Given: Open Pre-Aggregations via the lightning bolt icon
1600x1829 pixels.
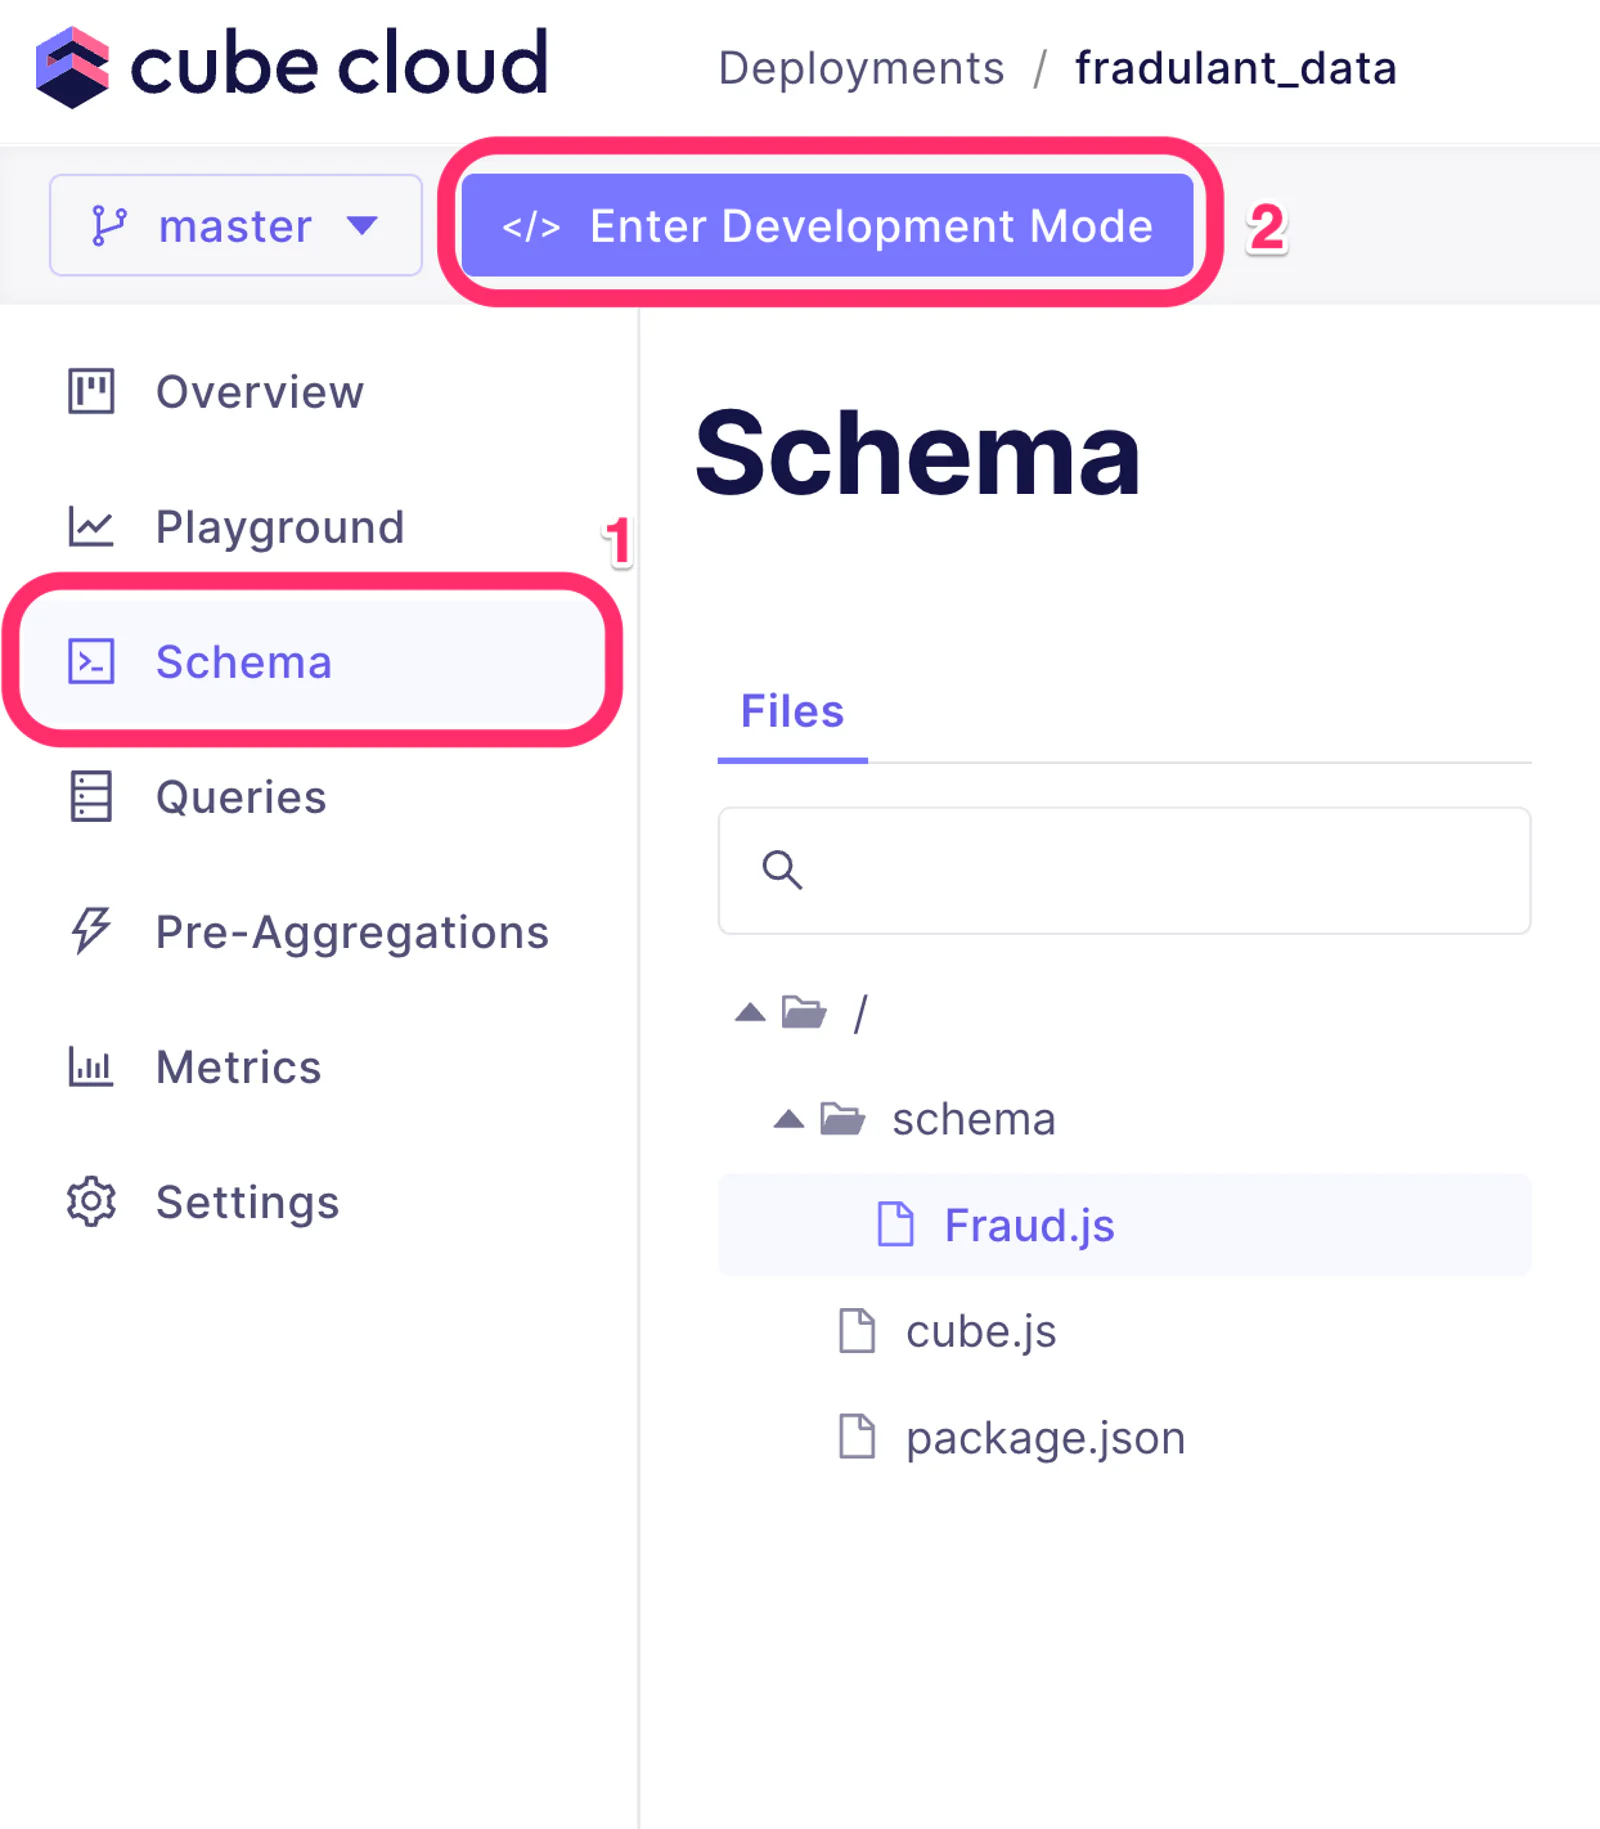Looking at the screenshot, I should click(x=91, y=931).
